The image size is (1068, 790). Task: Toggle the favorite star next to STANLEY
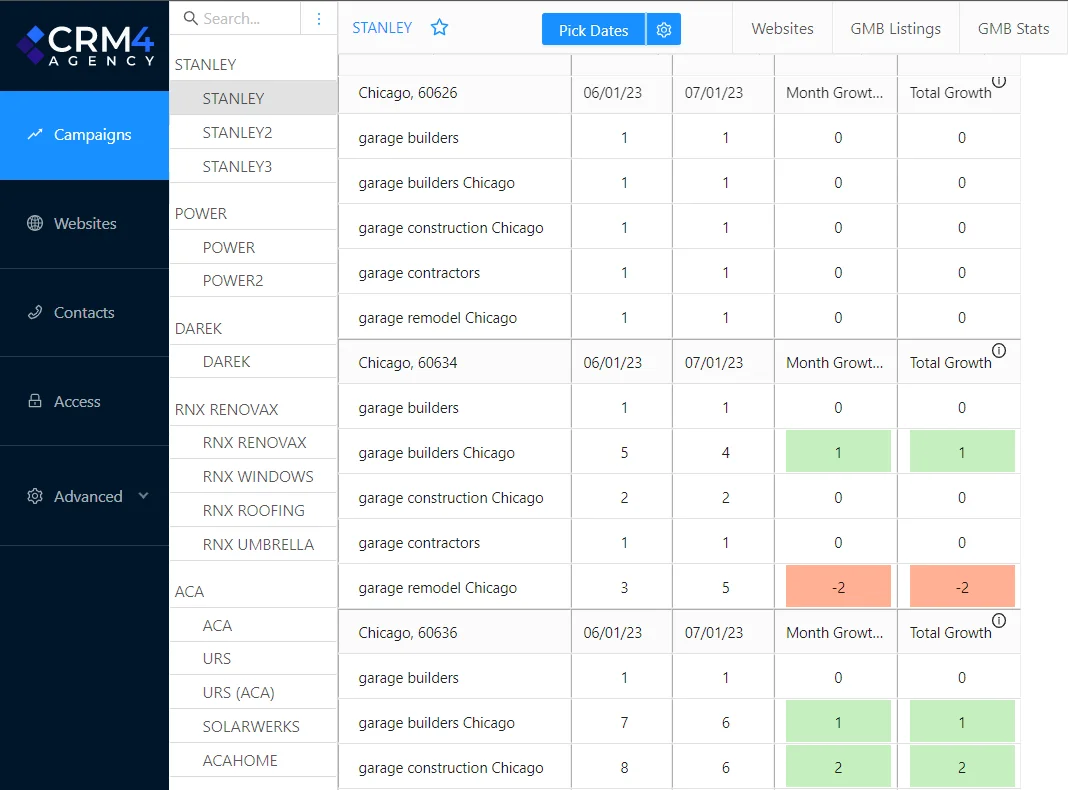[439, 29]
